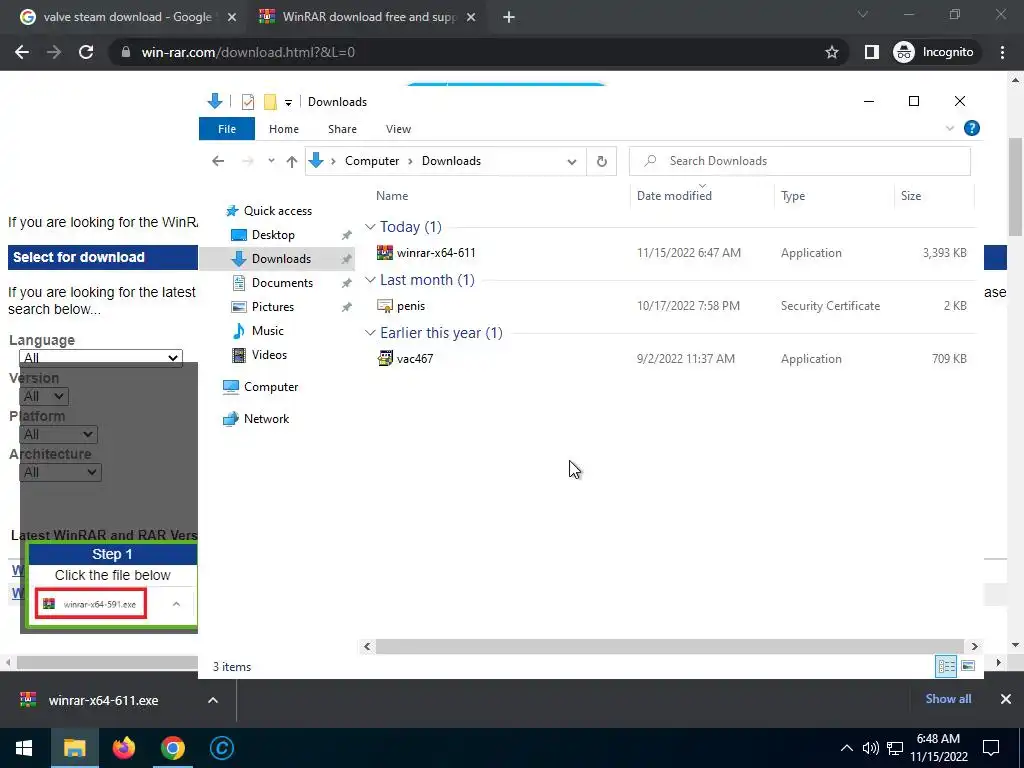Click Computer in the address breadcrumb
Screen dimensions: 1024x768
point(372,161)
